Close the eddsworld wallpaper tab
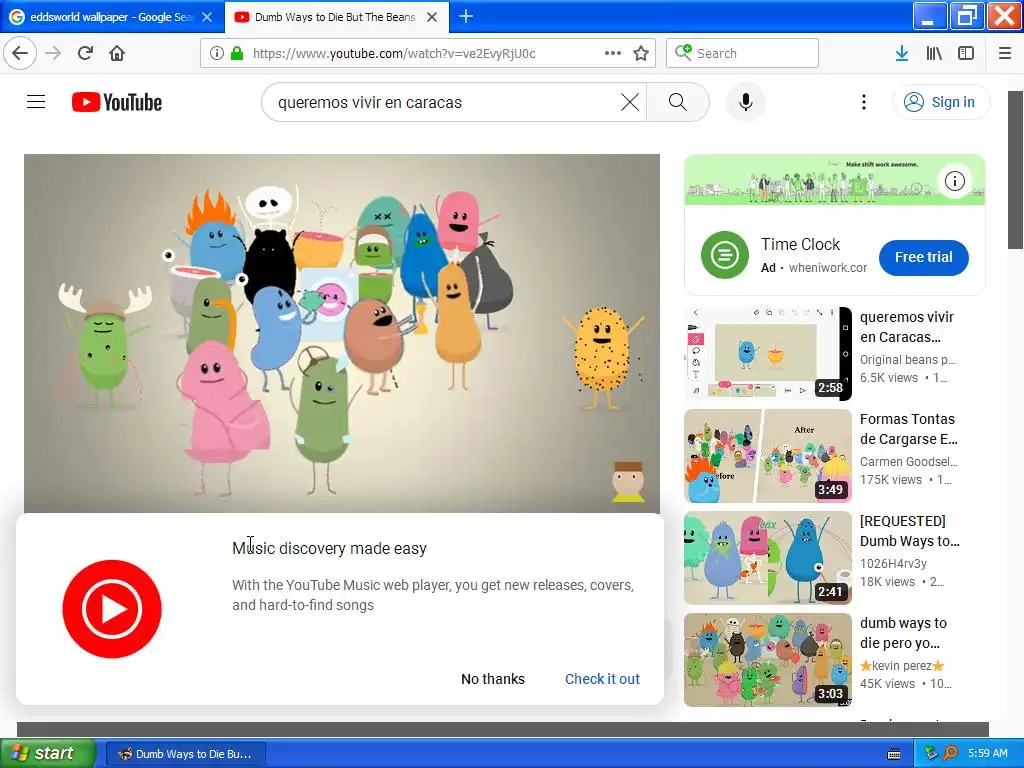The width and height of the screenshot is (1024, 768). [207, 17]
